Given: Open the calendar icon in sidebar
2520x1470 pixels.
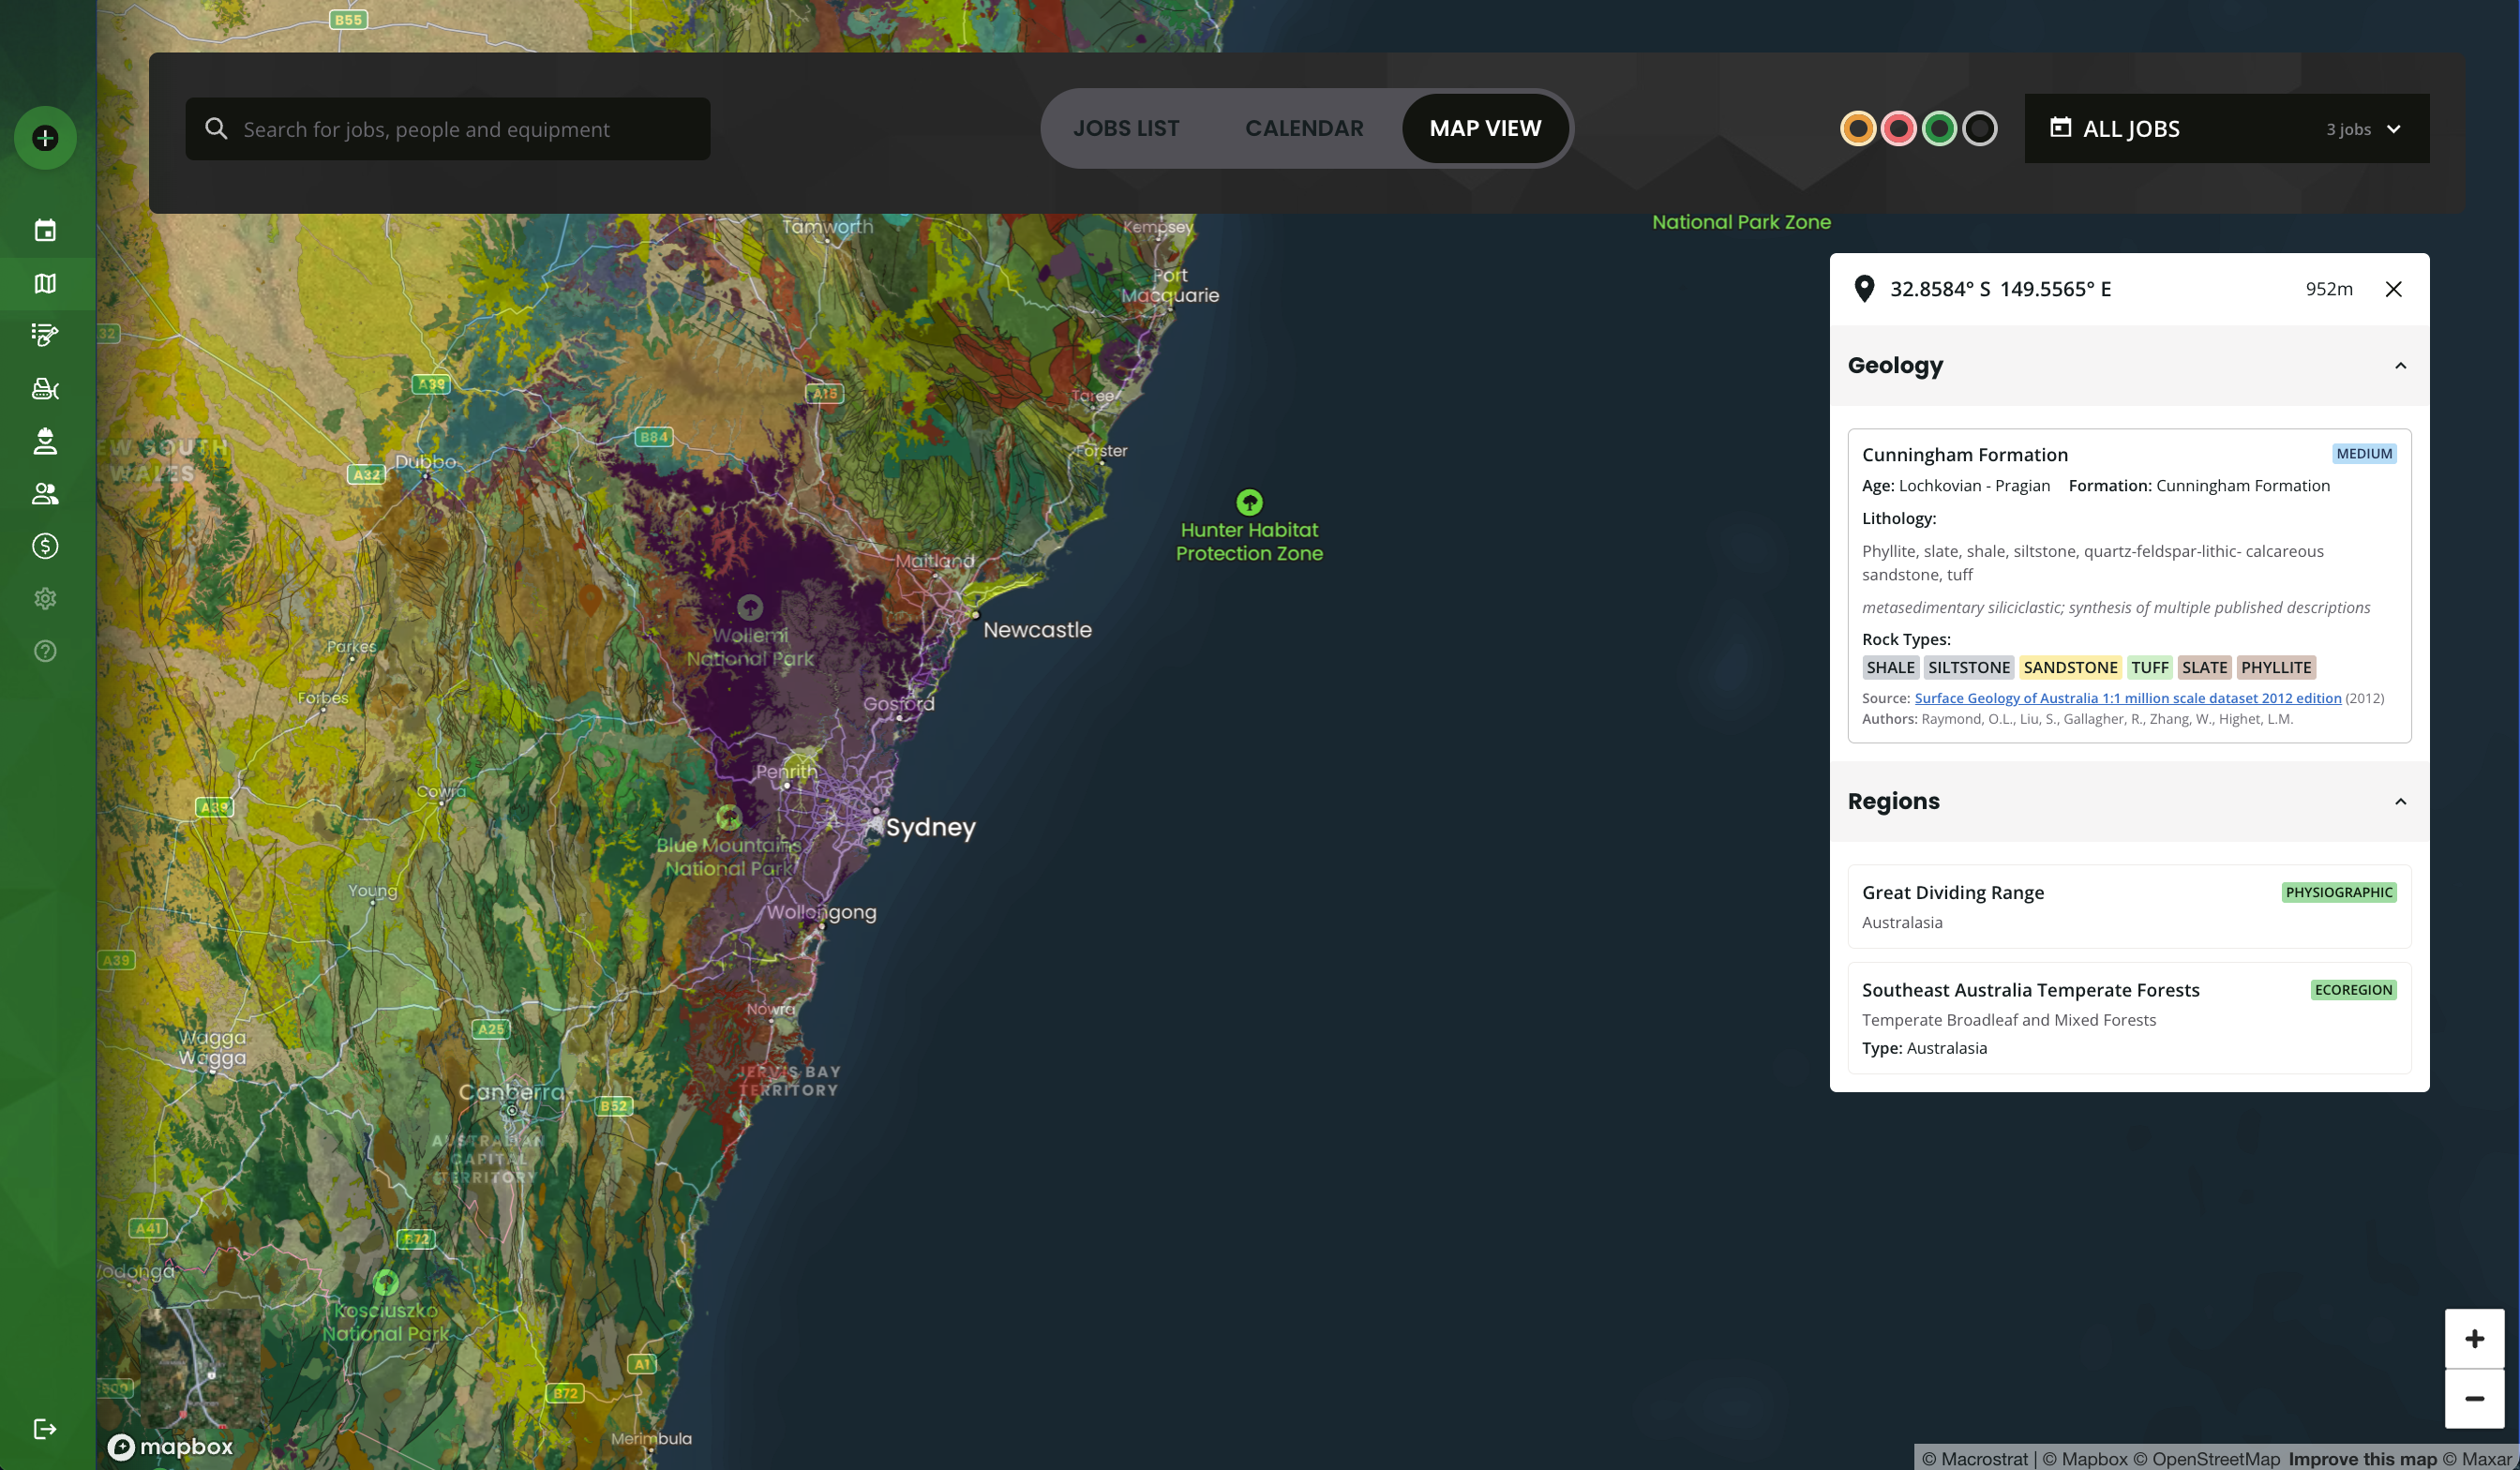Looking at the screenshot, I should click(45, 230).
